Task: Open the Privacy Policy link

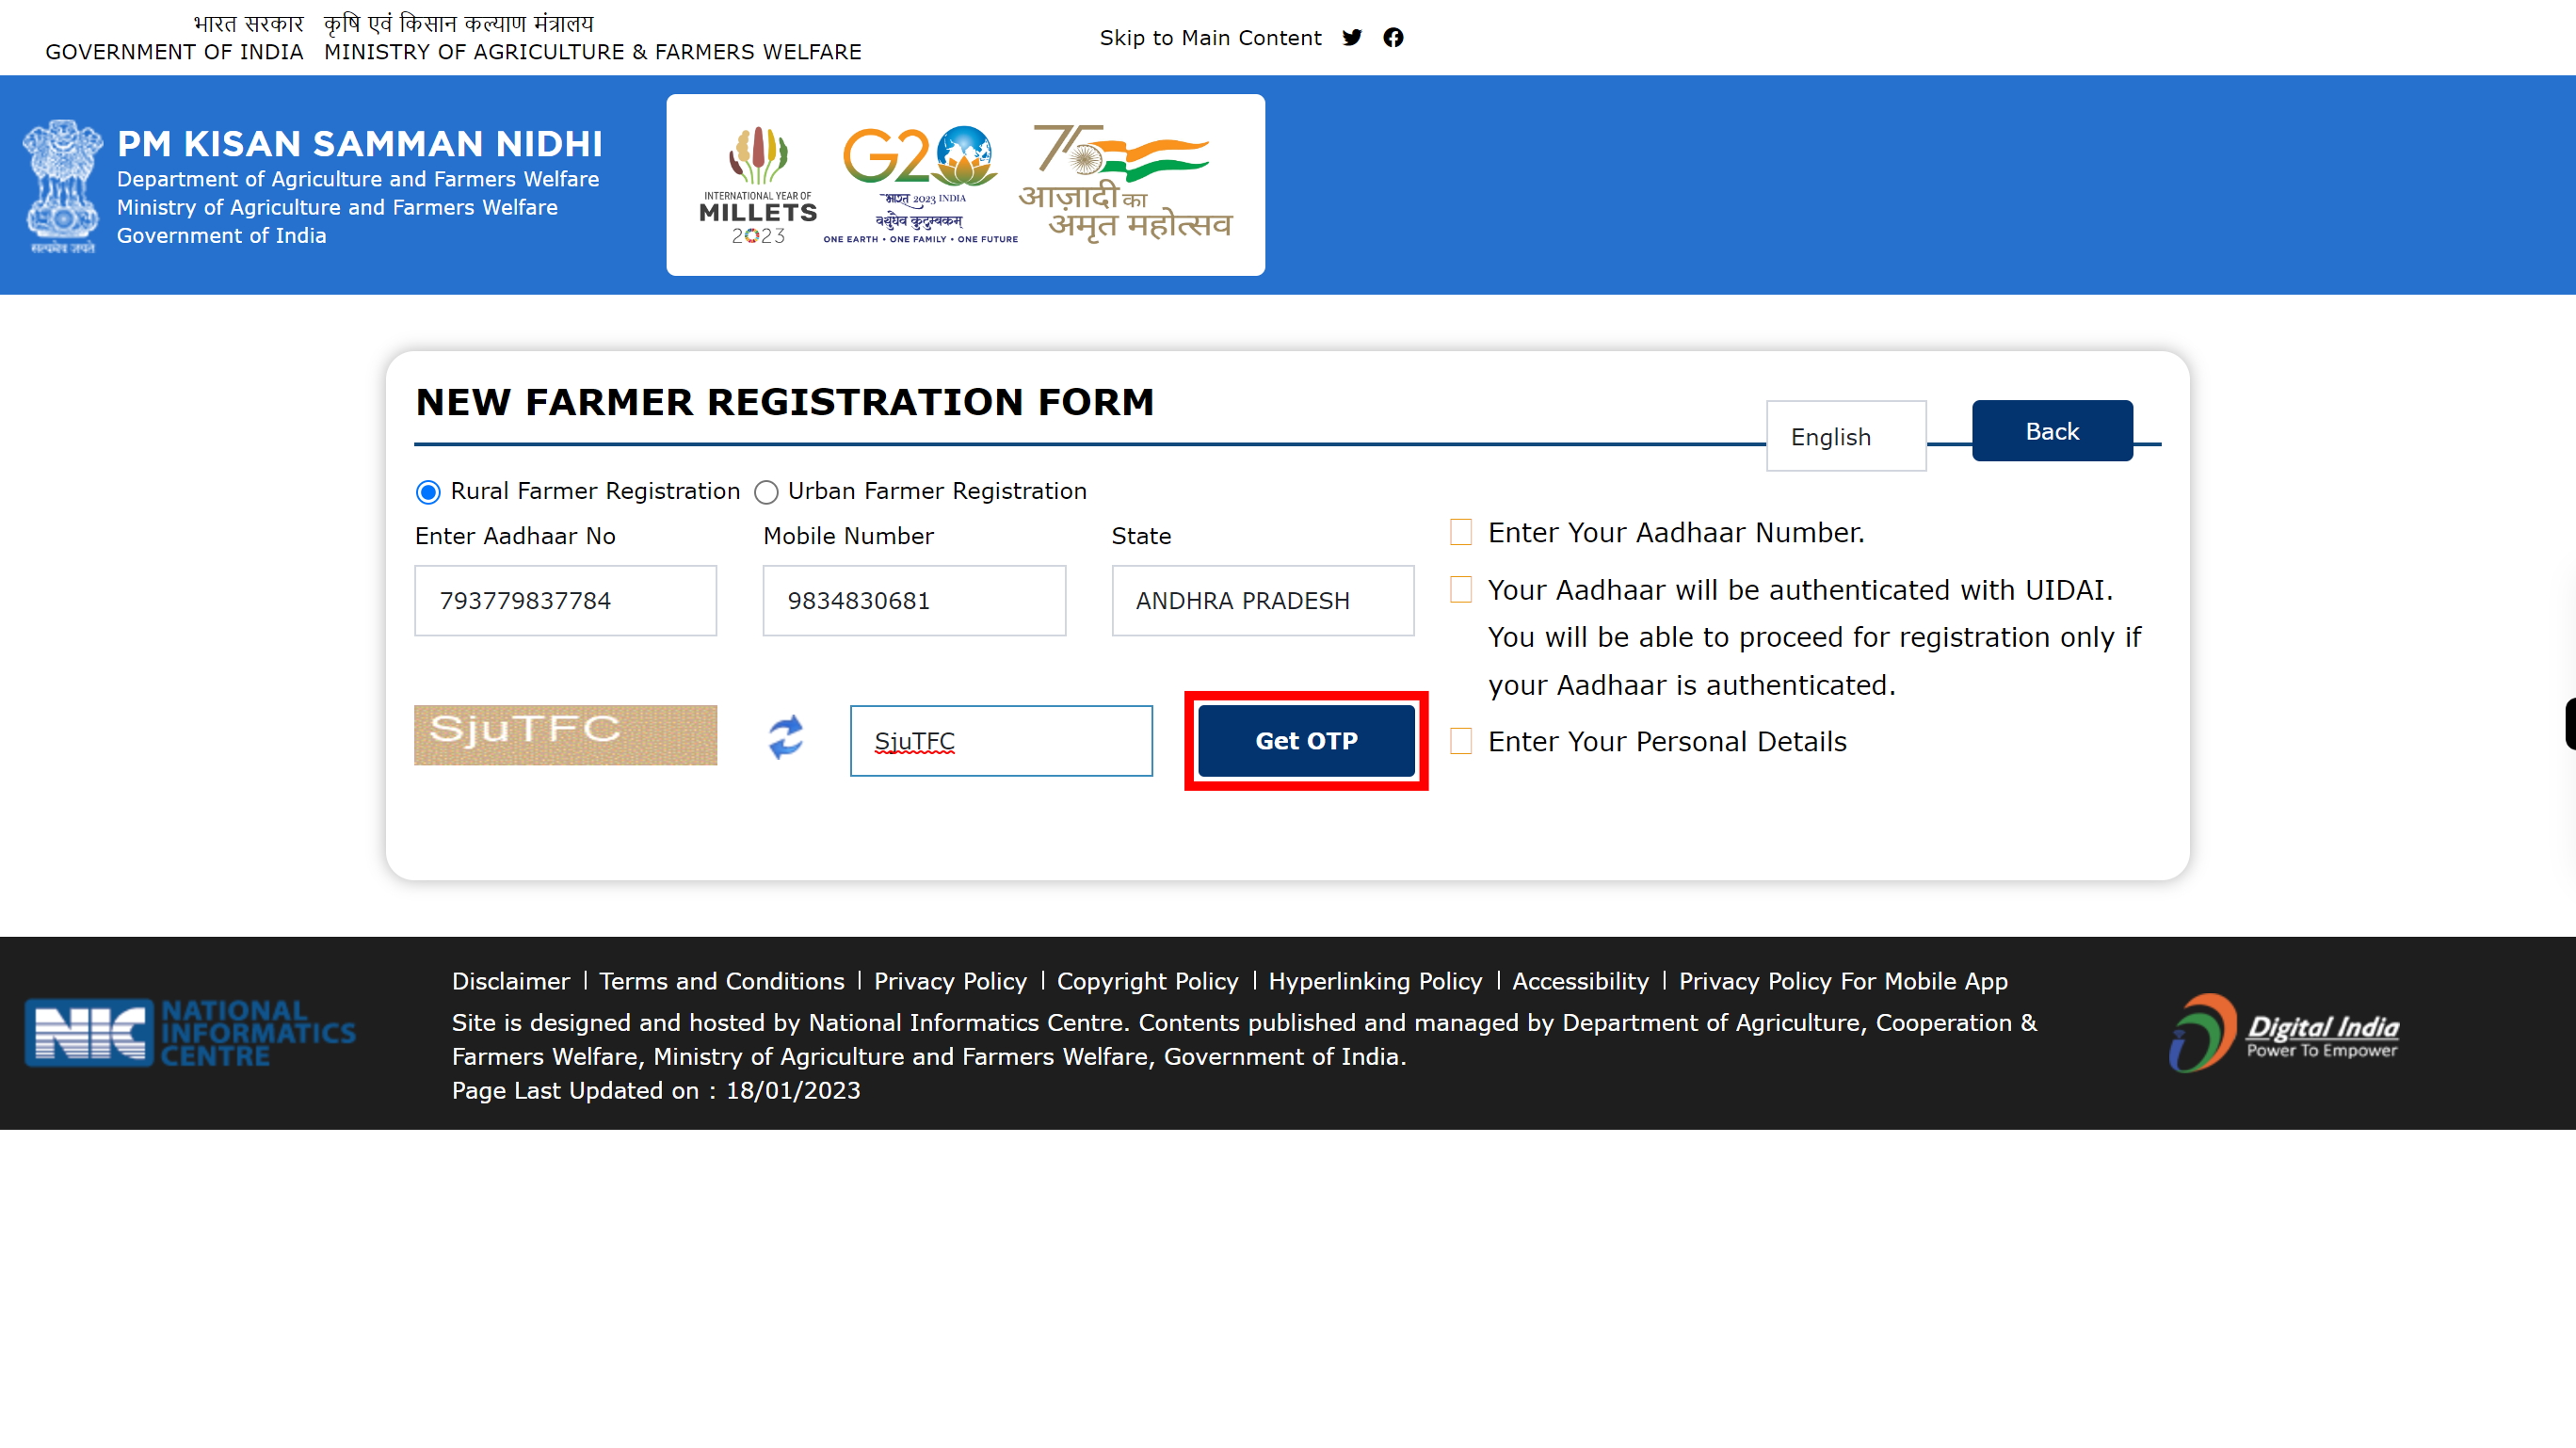Action: [x=952, y=981]
